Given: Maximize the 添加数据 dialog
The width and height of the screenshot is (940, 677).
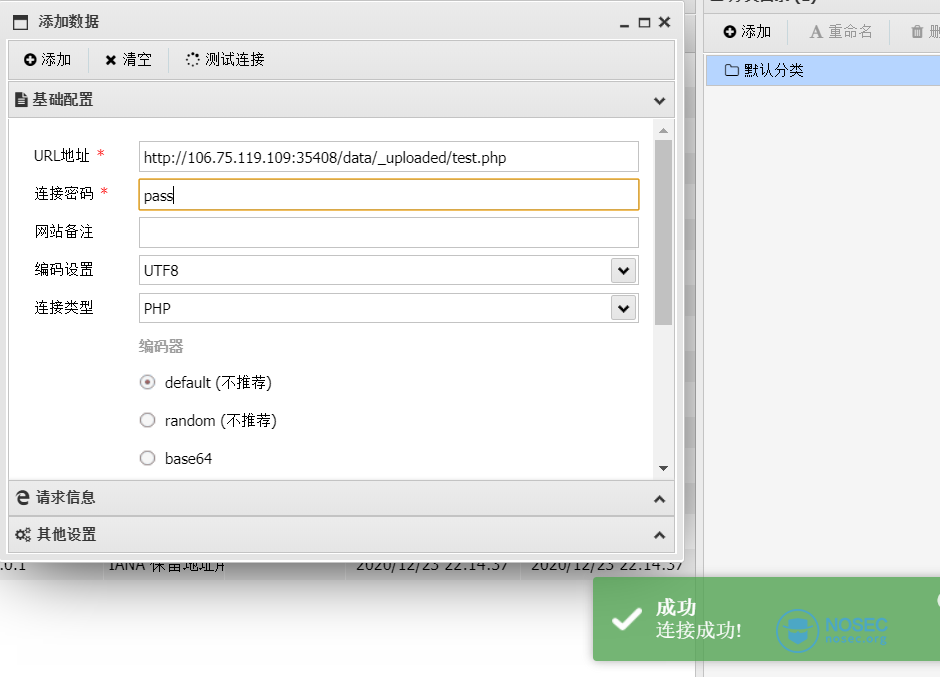Looking at the screenshot, I should pyautogui.click(x=644, y=23).
